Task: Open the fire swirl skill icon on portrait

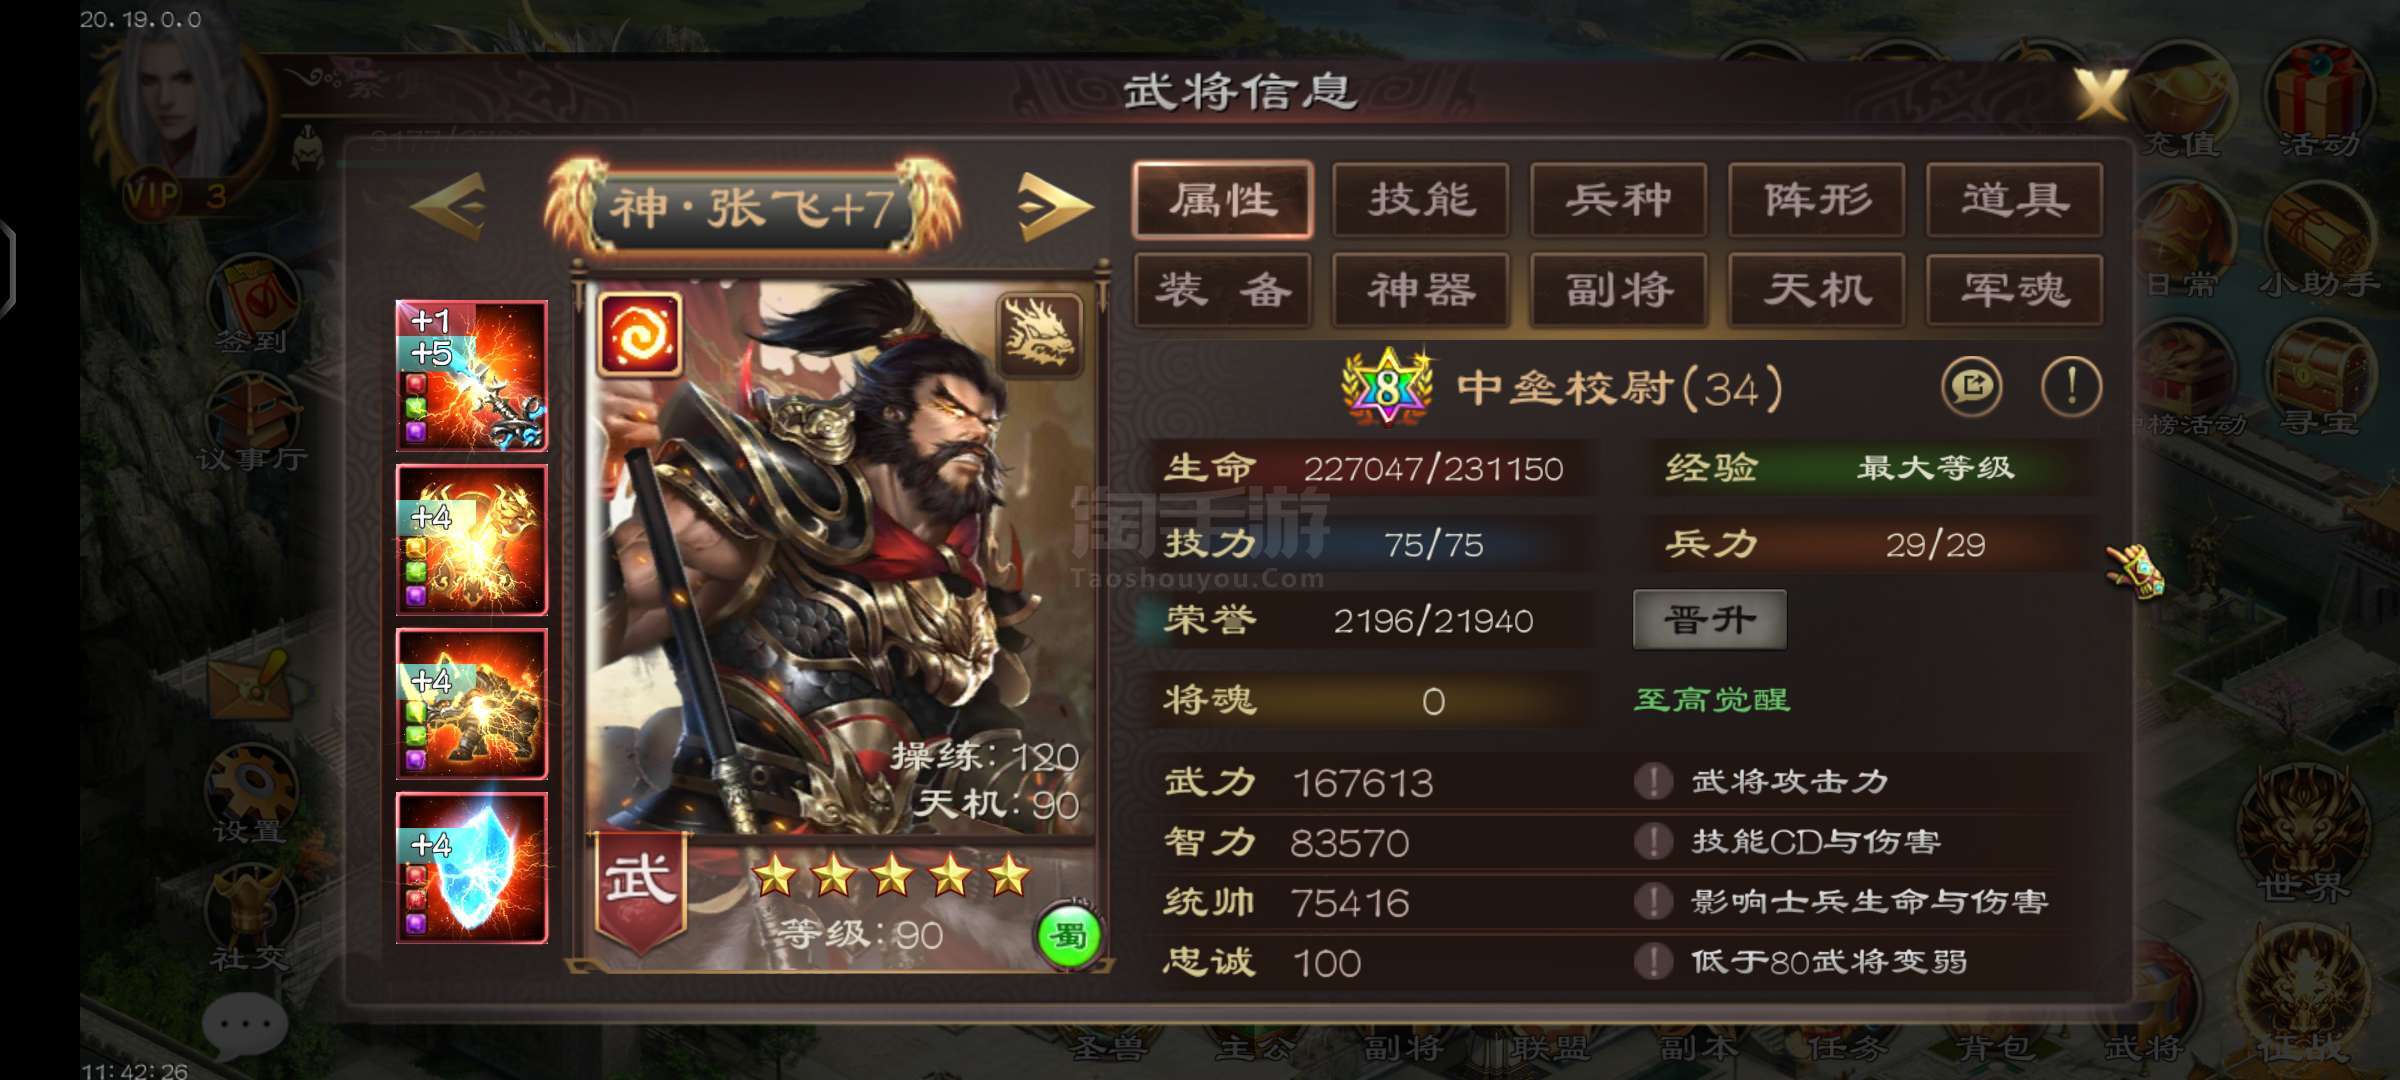Action: tap(640, 334)
